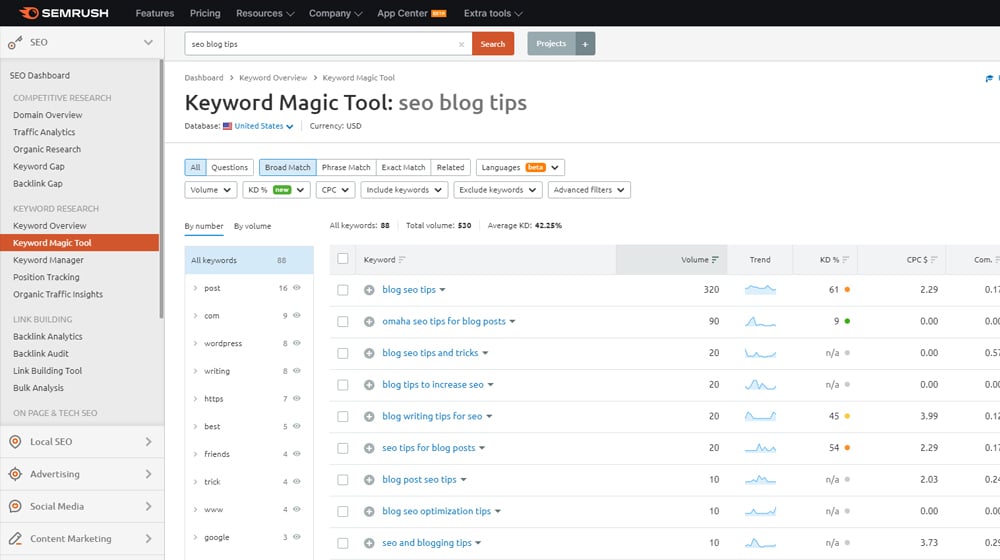Open the Exclude keywords dropdown
Screen dimensions: 1000x560
tap(498, 190)
